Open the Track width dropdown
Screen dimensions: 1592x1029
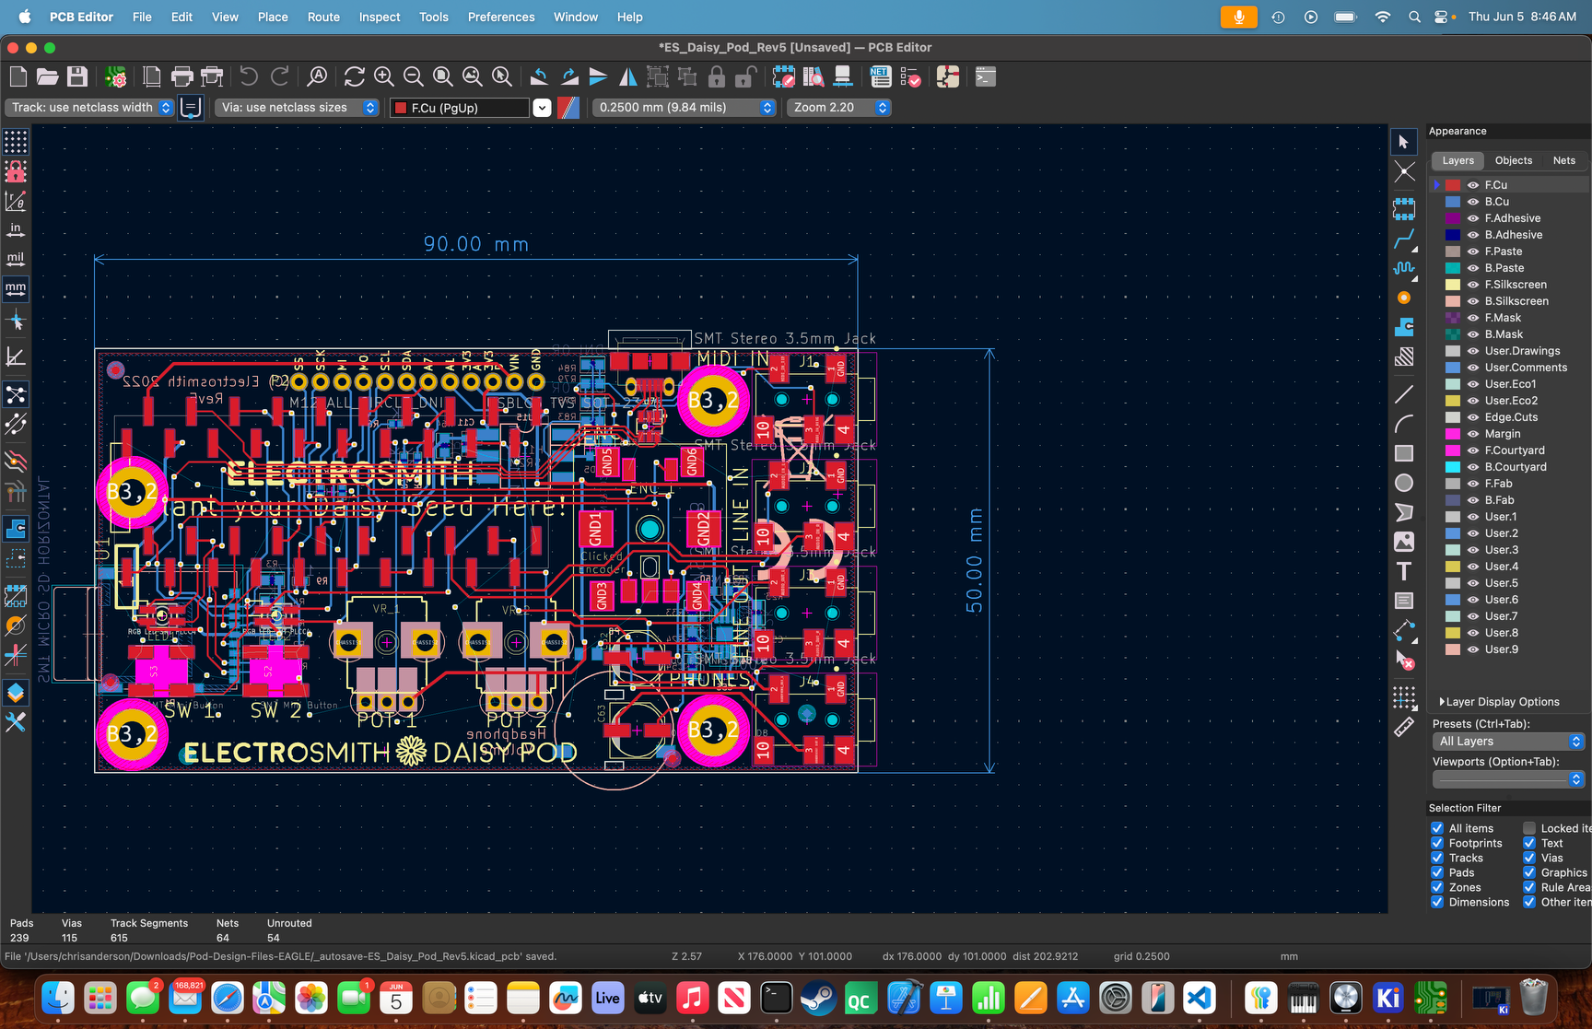point(90,107)
